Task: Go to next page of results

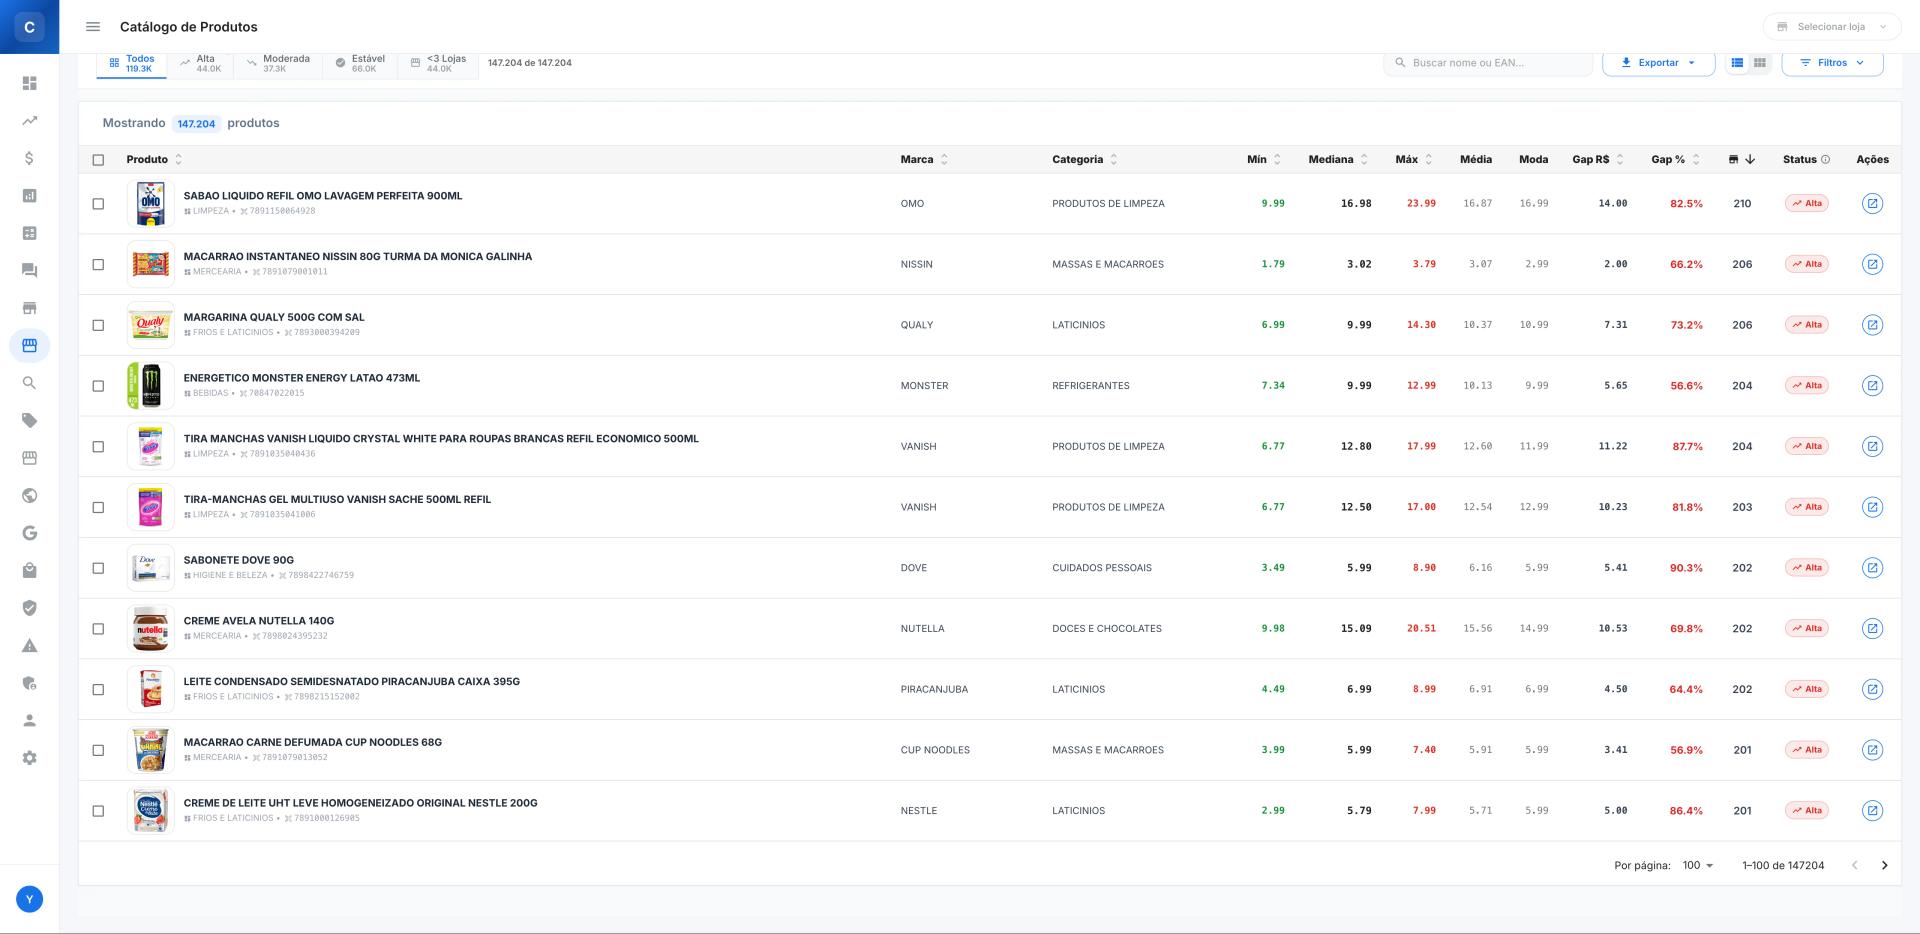Action: 1884,866
